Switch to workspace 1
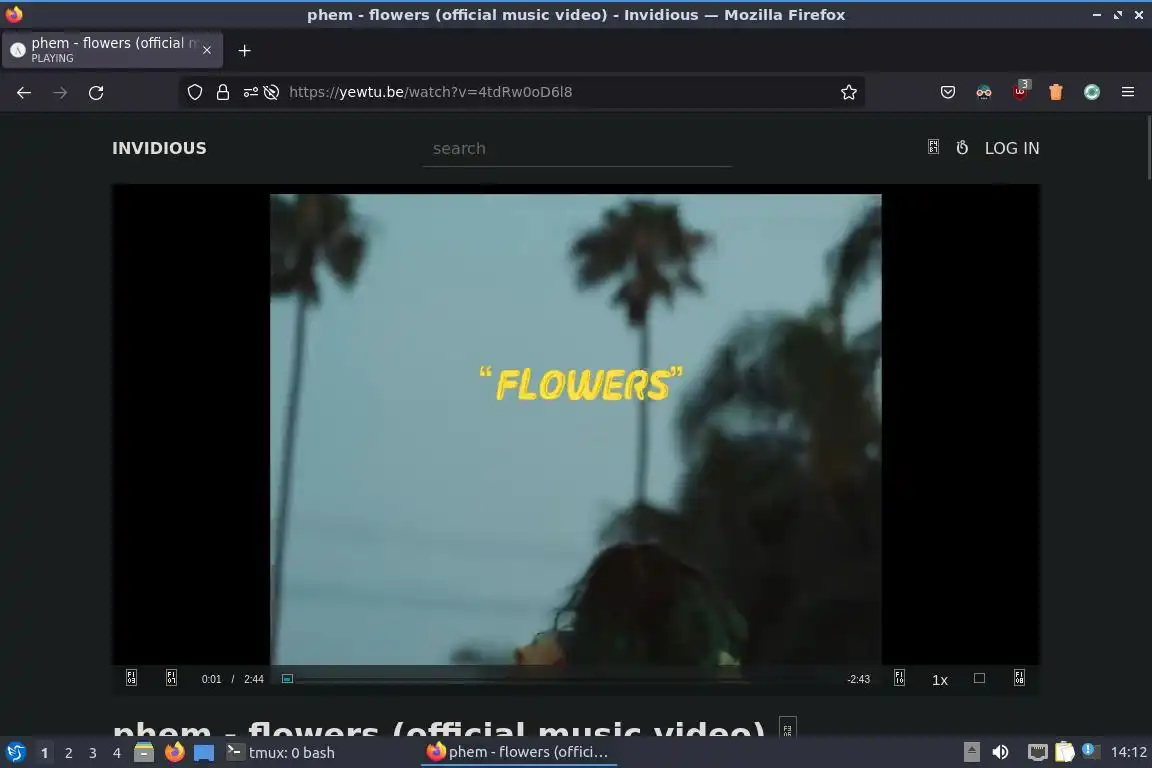The width and height of the screenshot is (1152, 768). pyautogui.click(x=45, y=753)
